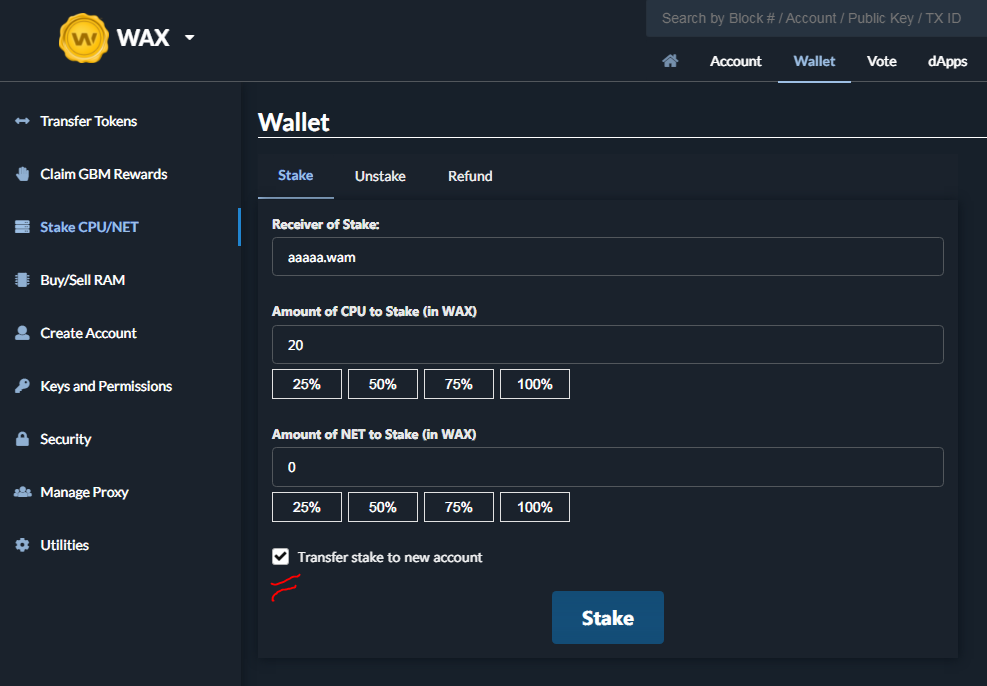Image resolution: width=987 pixels, height=686 pixels.
Task: Open dApps in top navigation
Action: (947, 61)
